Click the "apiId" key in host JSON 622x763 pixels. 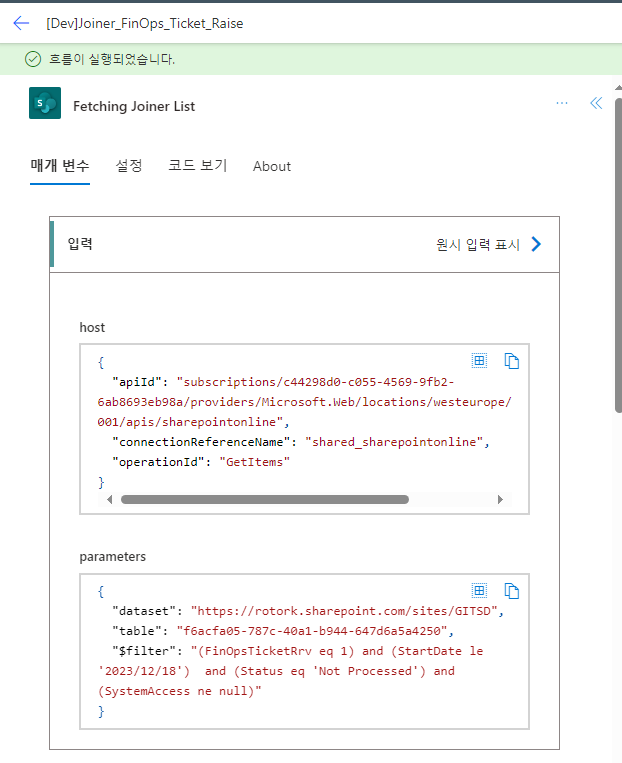point(137,382)
